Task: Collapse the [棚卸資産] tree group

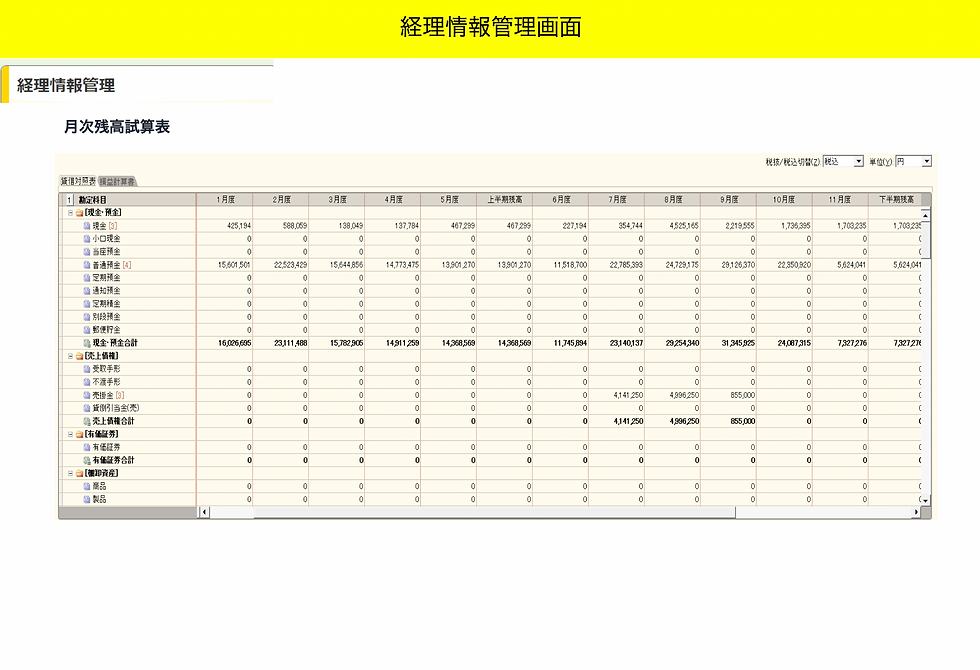Action: pos(70,473)
